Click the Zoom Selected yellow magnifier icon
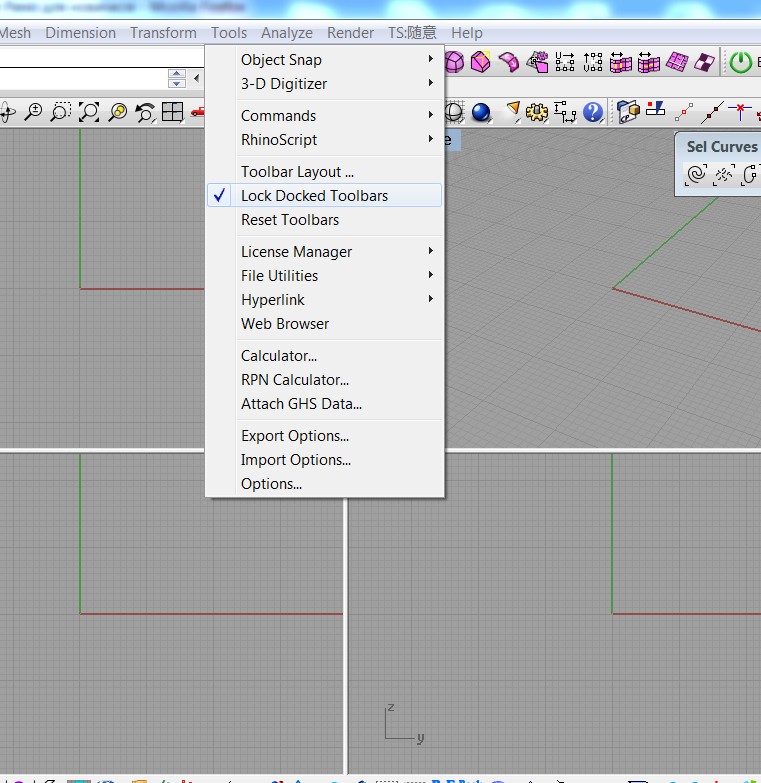Image resolution: width=761 pixels, height=783 pixels. pos(118,112)
